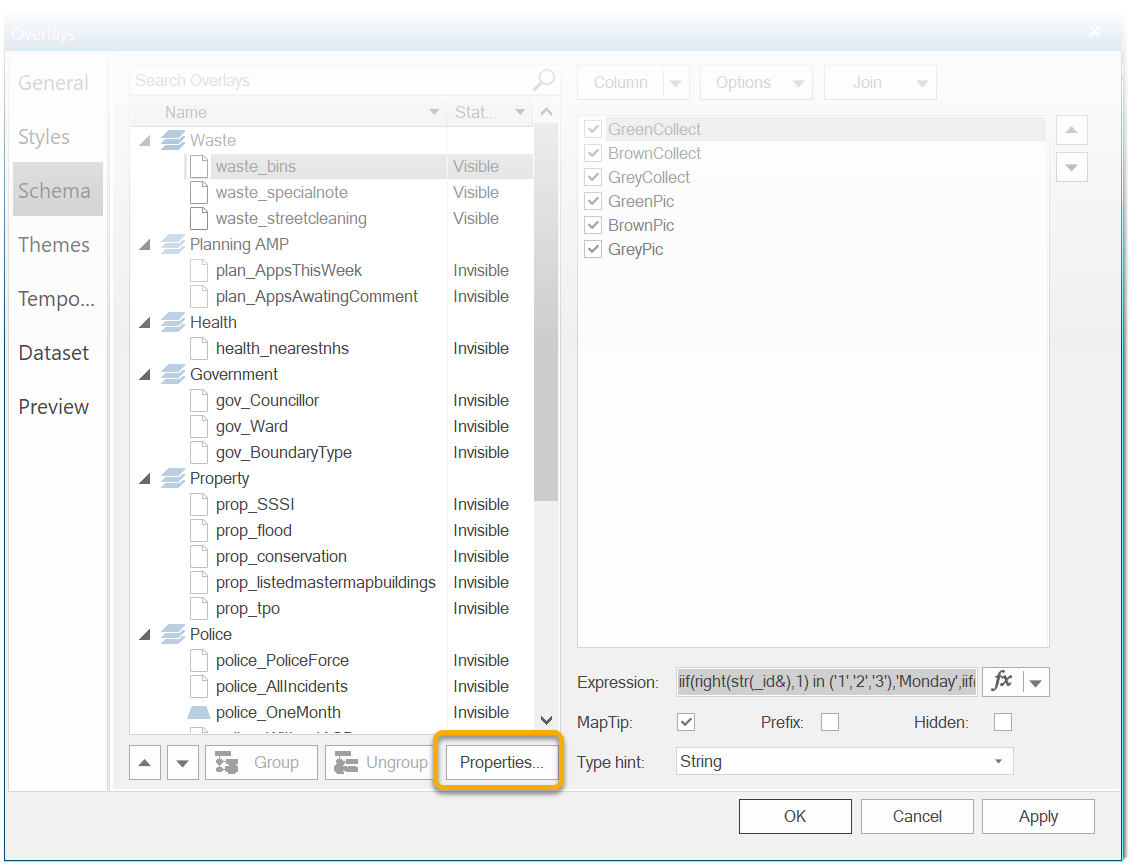Select the prop_flood overlay
This screenshot has height=867, width=1138.
254,531
